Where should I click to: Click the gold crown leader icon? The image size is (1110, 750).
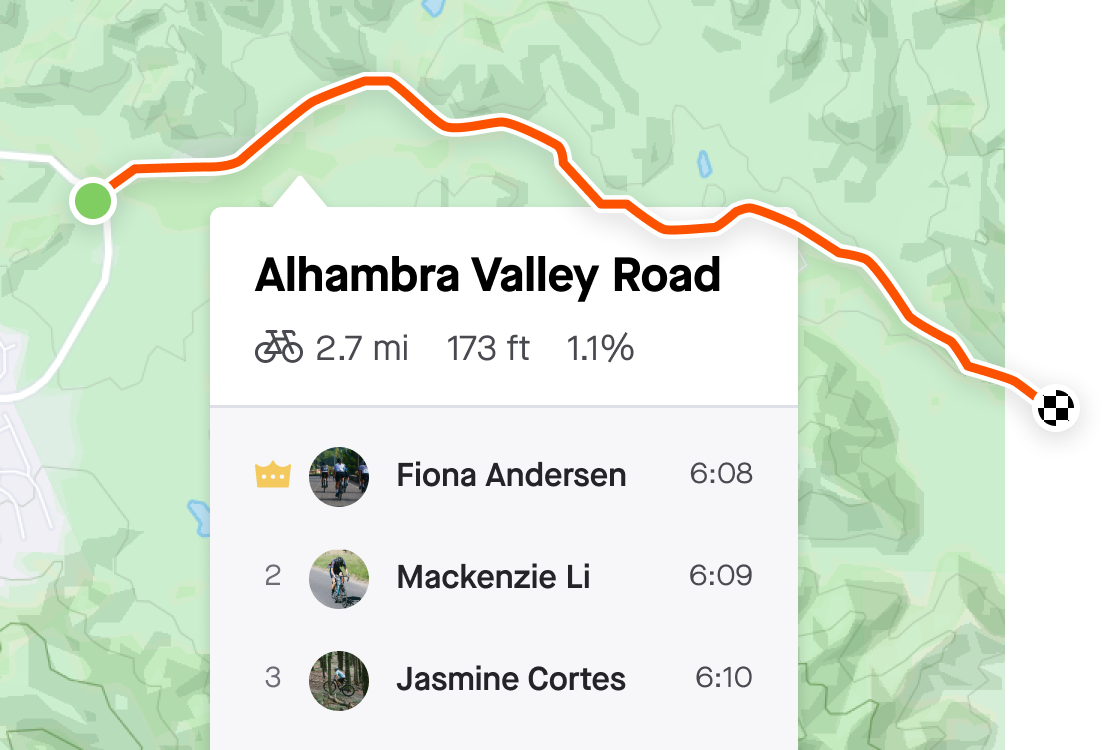273,476
